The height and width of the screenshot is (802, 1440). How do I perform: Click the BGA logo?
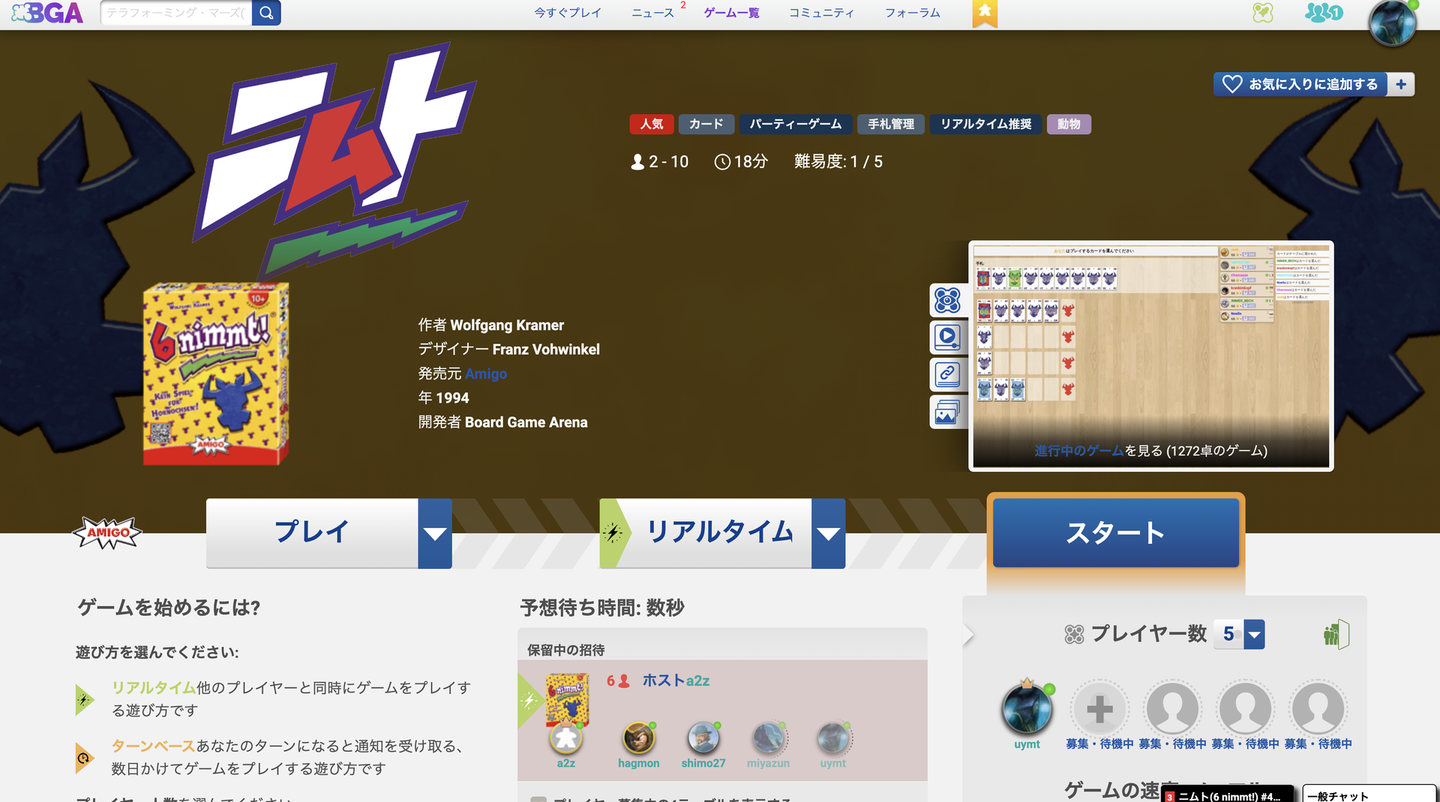pyautogui.click(x=47, y=13)
